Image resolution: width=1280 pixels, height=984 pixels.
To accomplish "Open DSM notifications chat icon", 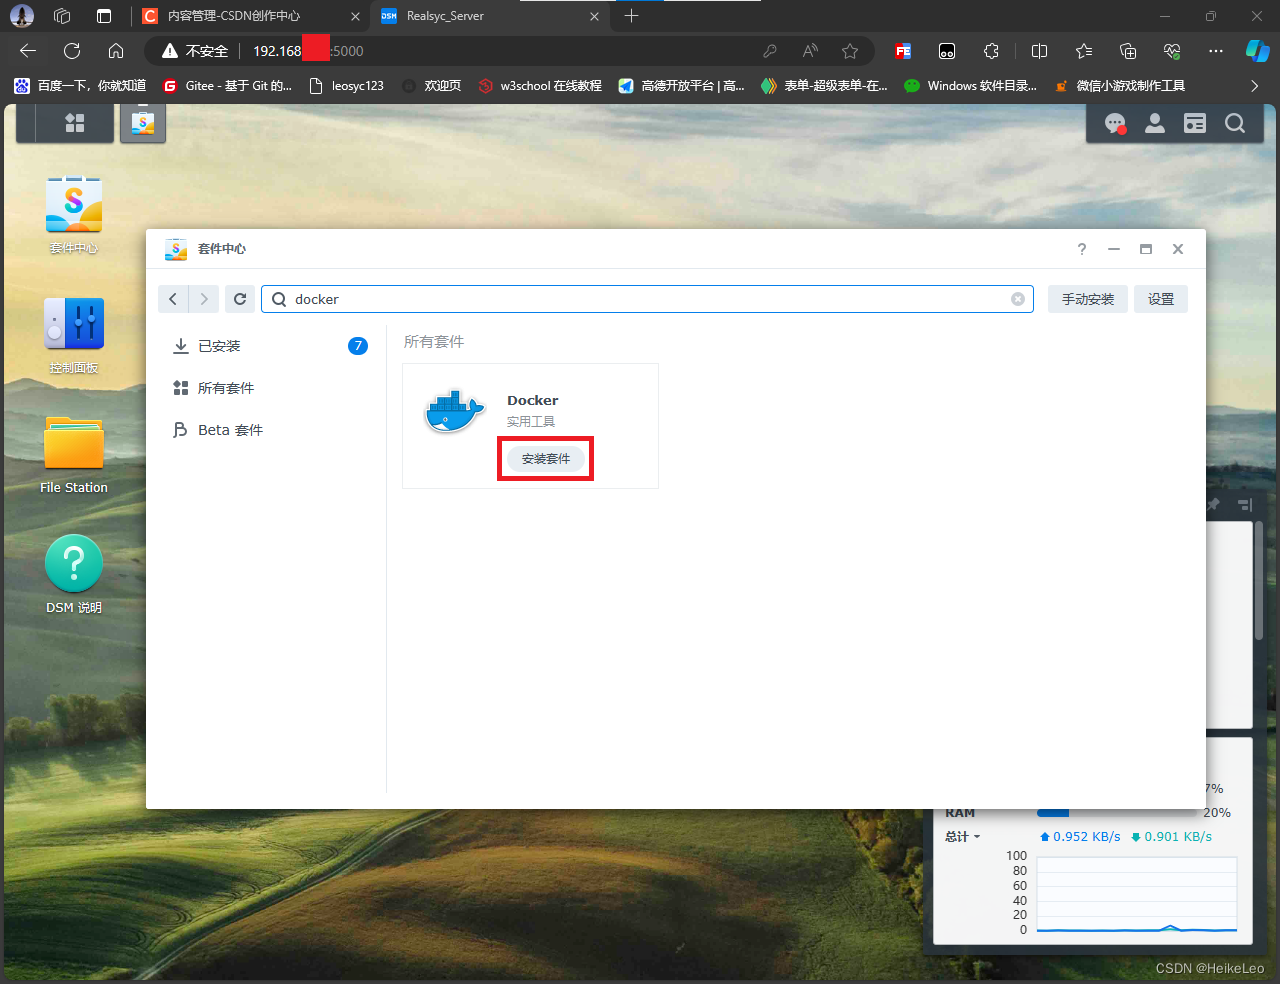I will 1115,123.
